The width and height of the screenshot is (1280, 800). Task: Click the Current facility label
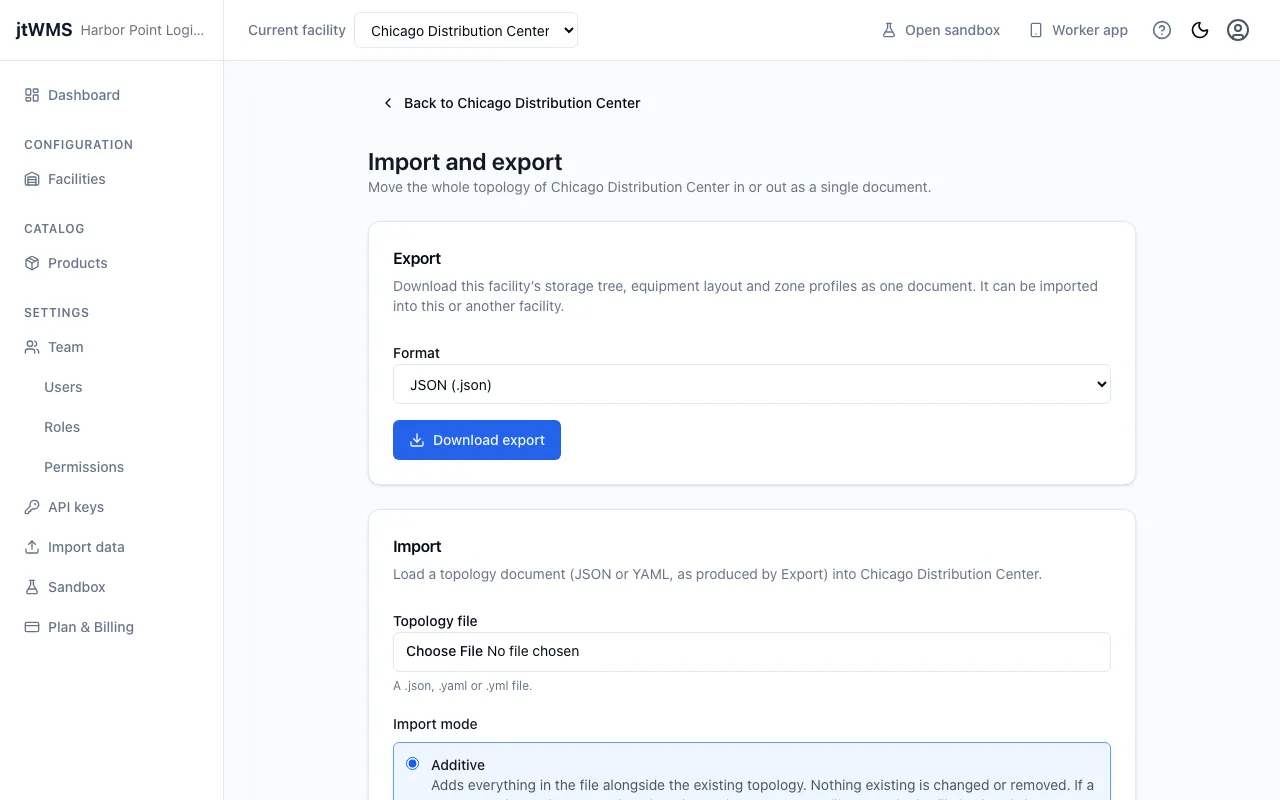pyautogui.click(x=297, y=30)
